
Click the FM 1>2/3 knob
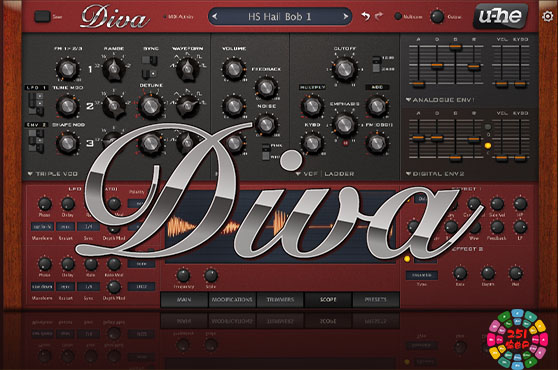(67, 69)
